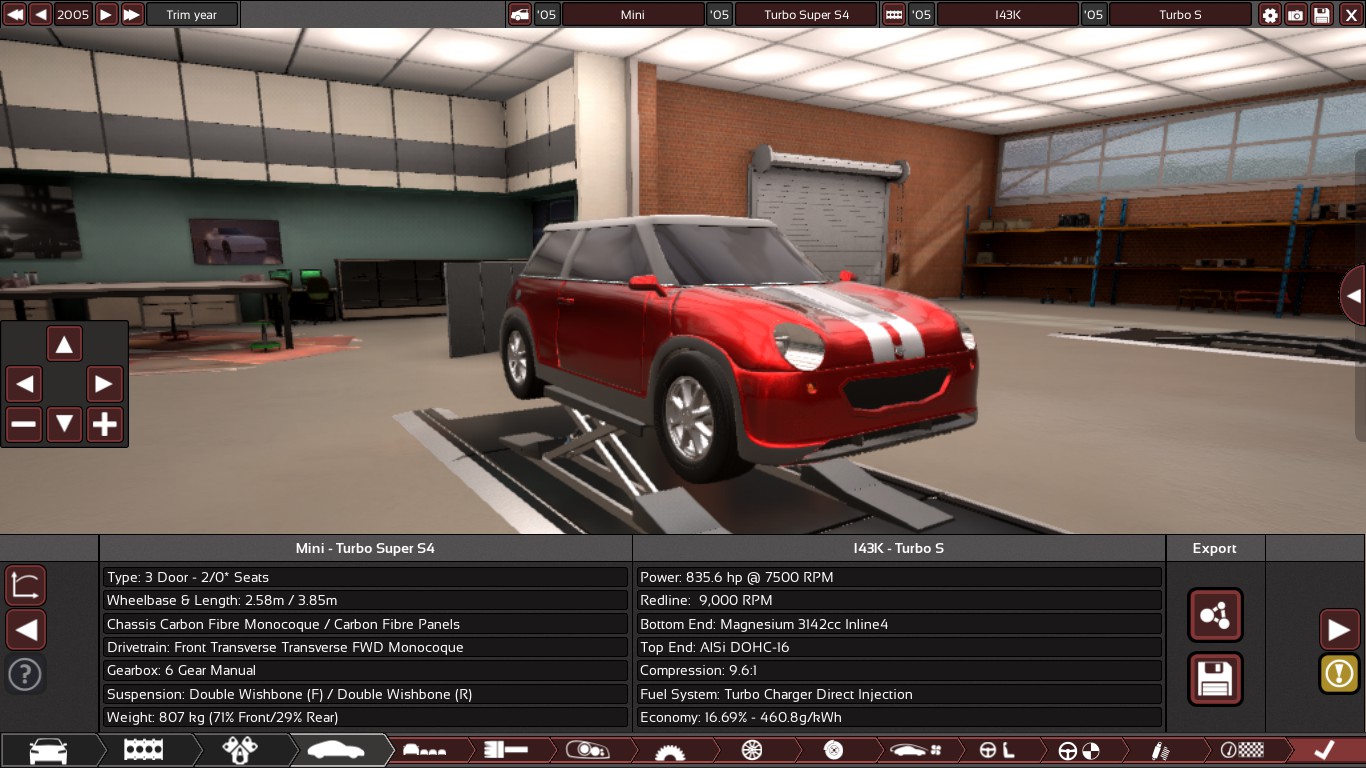Open the gearbox cog tab
The height and width of the screenshot is (768, 1366).
(x=670, y=750)
